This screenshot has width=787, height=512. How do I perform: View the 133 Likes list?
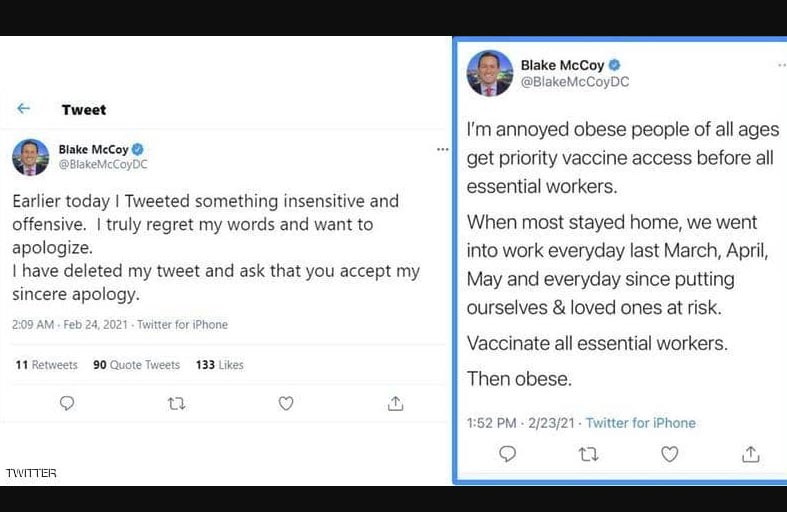[219, 365]
